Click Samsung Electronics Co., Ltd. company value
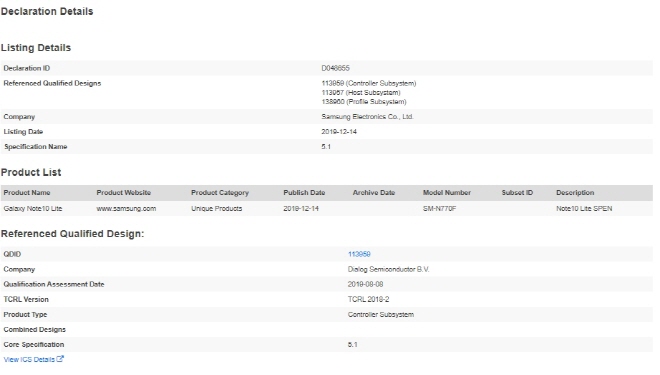Viewport: 660px width, 375px height. [x=367, y=117]
